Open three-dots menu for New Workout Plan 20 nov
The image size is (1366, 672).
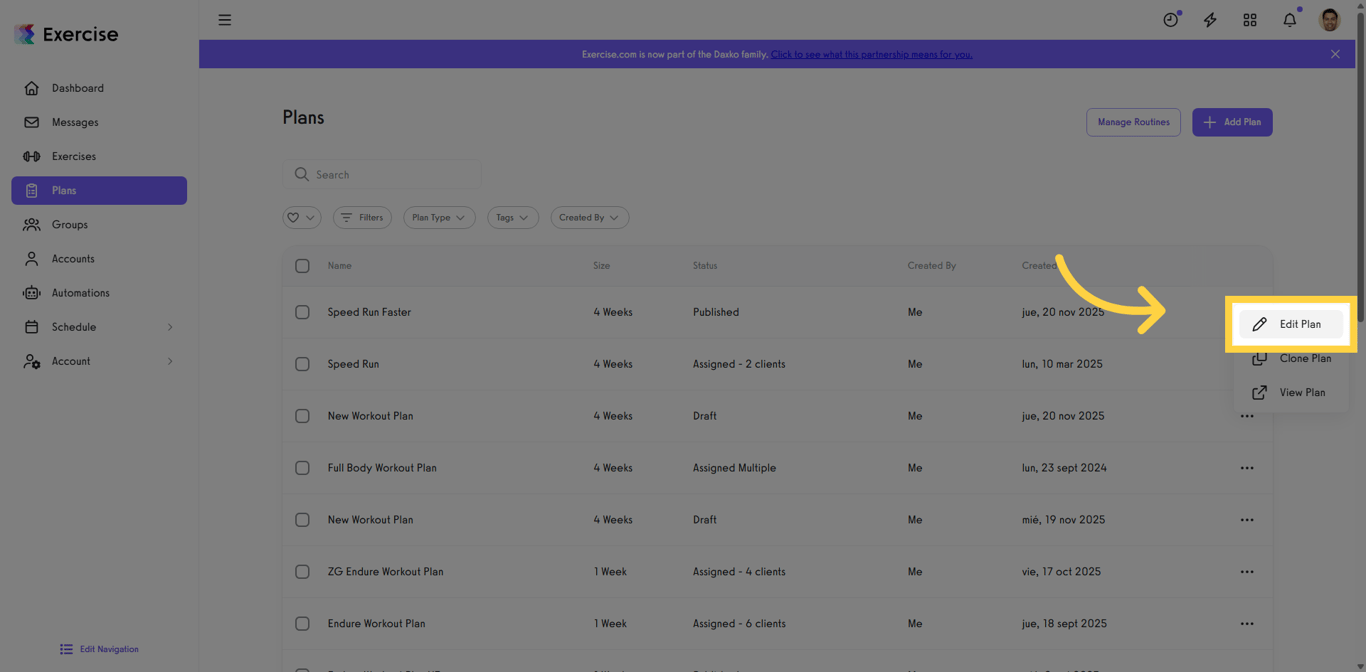(1247, 416)
